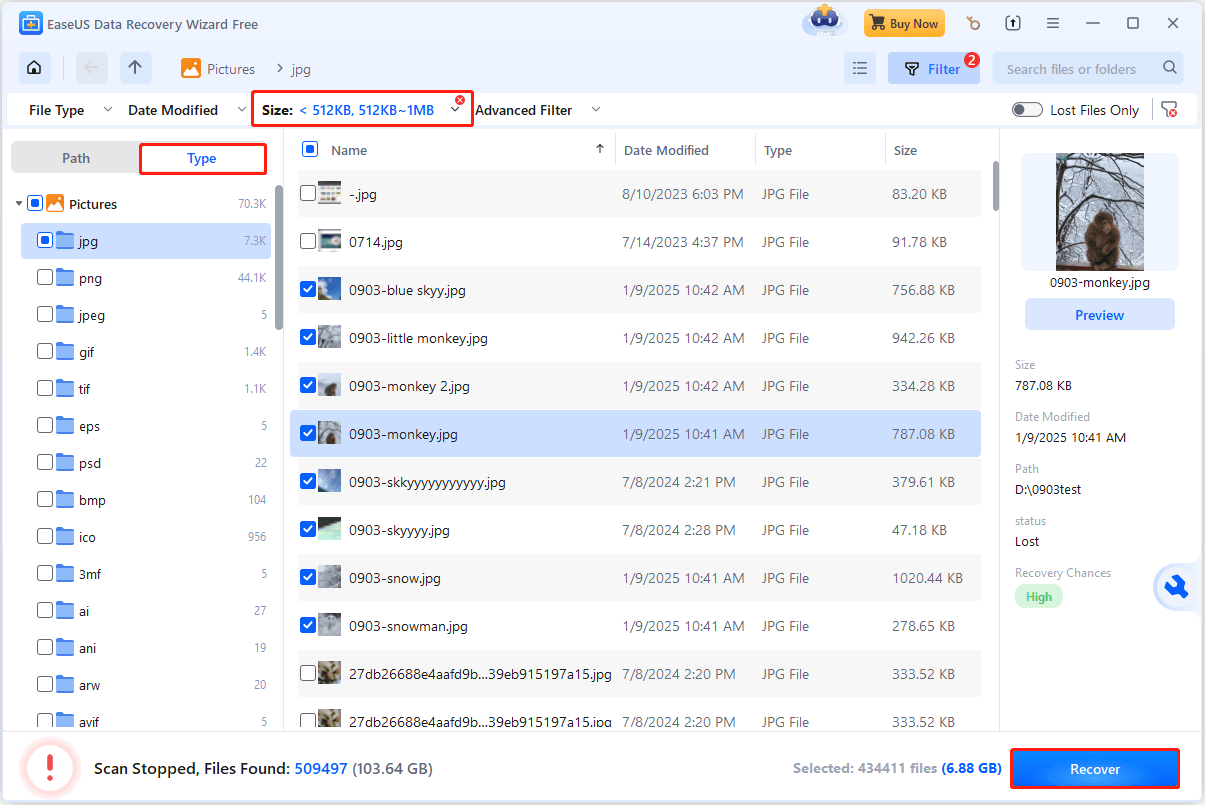Select the bmp folder in tree
Image resolution: width=1205 pixels, height=805 pixels.
(x=146, y=500)
